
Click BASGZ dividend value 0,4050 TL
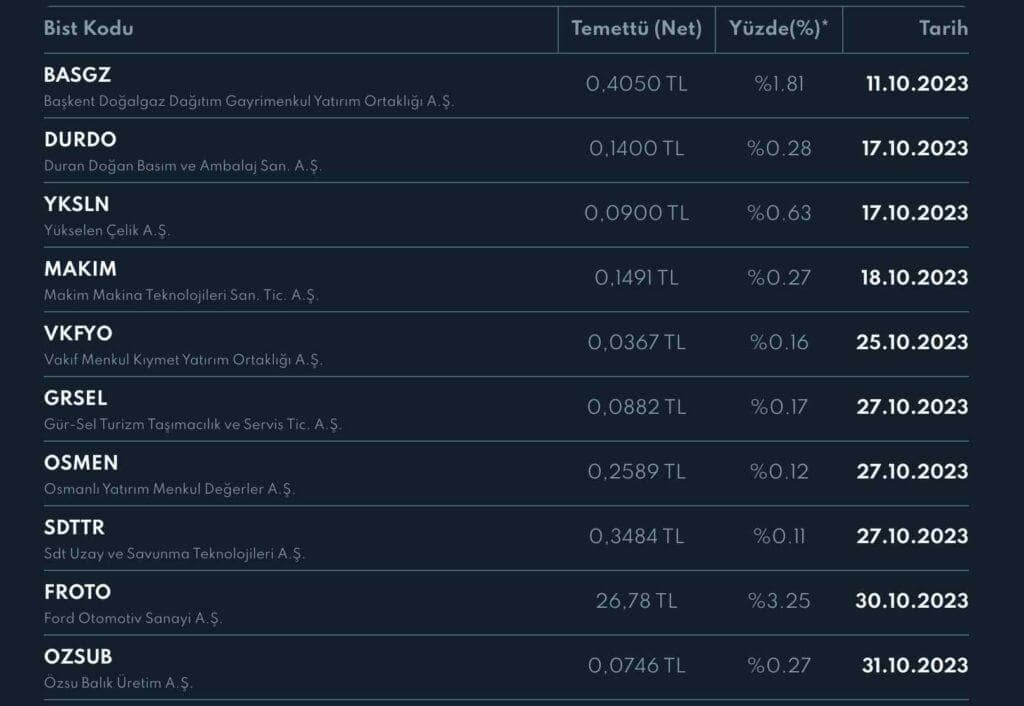[x=636, y=84]
